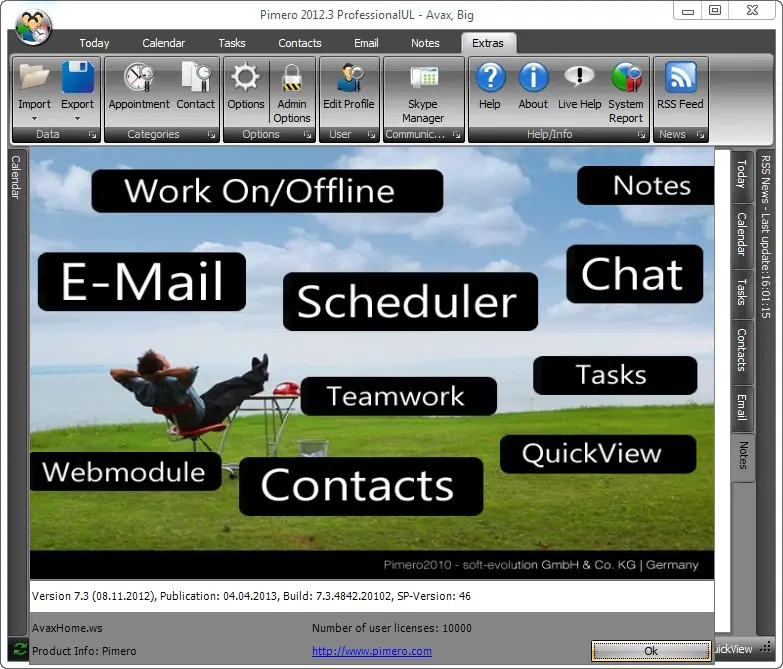Click the Product Info: Pimero text
This screenshot has height=669, width=783.
tap(84, 651)
